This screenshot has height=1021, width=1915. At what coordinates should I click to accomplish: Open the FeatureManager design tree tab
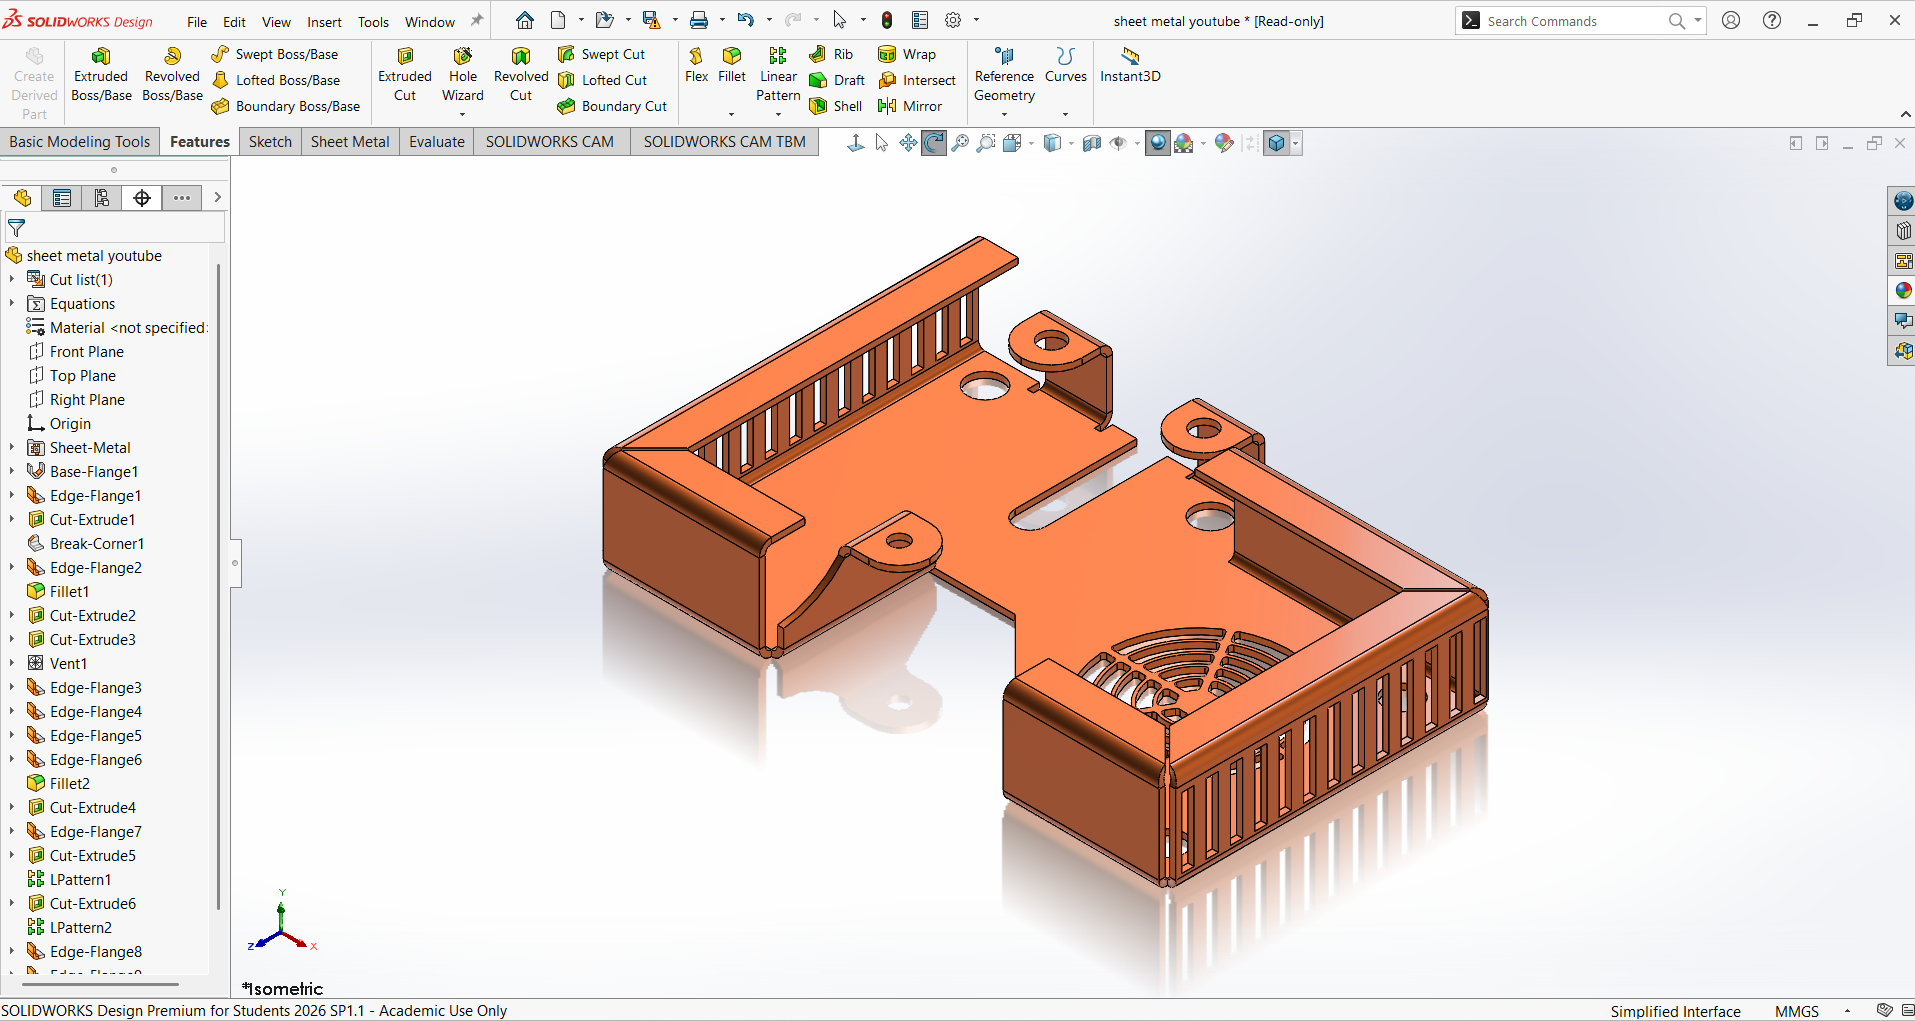click(x=22, y=198)
